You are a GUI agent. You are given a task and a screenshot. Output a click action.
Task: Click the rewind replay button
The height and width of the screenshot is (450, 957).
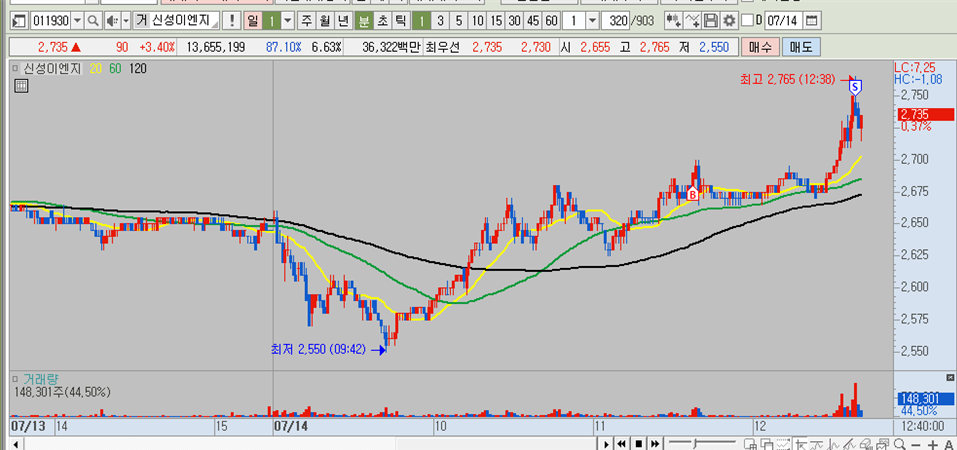click(x=622, y=443)
